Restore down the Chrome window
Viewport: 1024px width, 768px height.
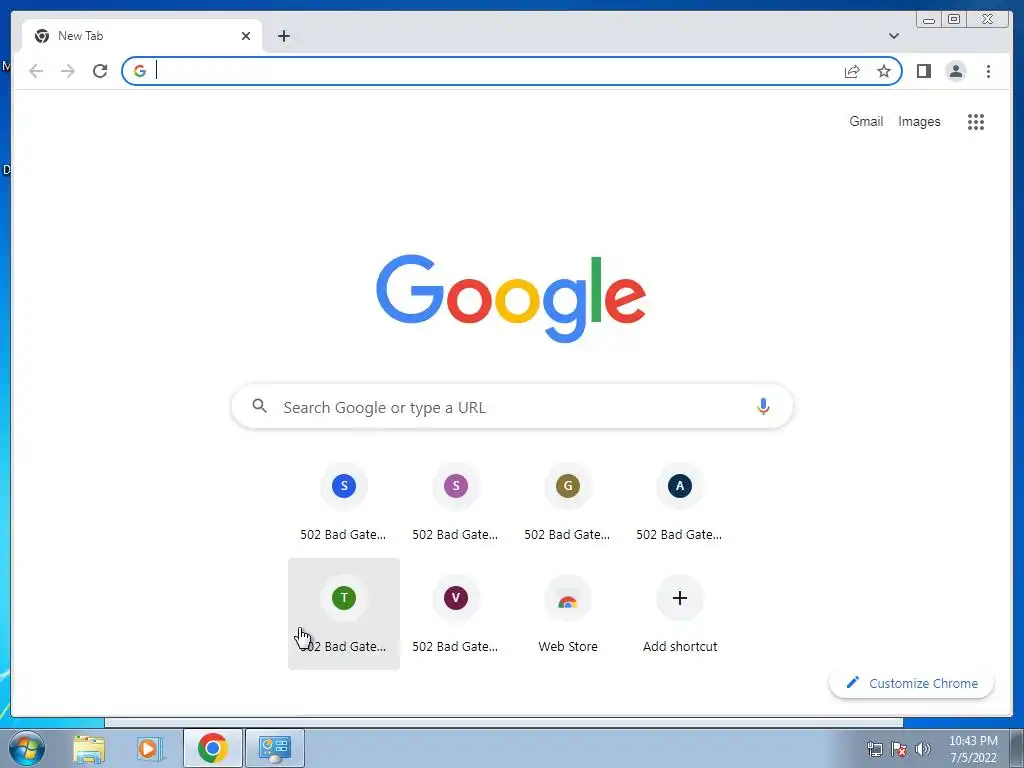coord(953,20)
